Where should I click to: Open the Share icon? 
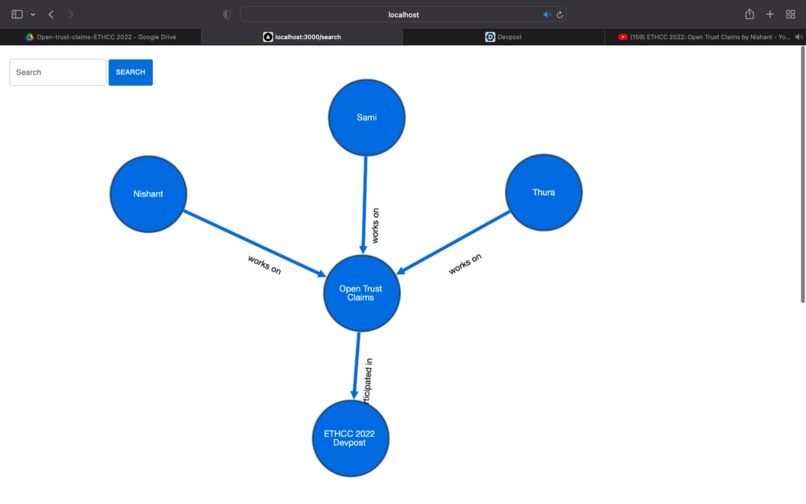pyautogui.click(x=749, y=14)
